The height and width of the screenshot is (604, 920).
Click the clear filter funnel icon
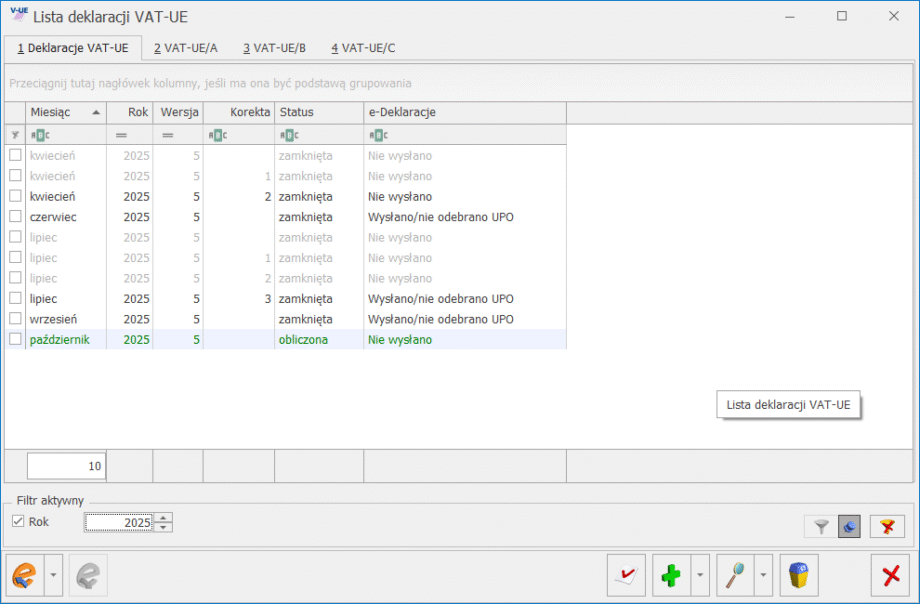tap(887, 526)
